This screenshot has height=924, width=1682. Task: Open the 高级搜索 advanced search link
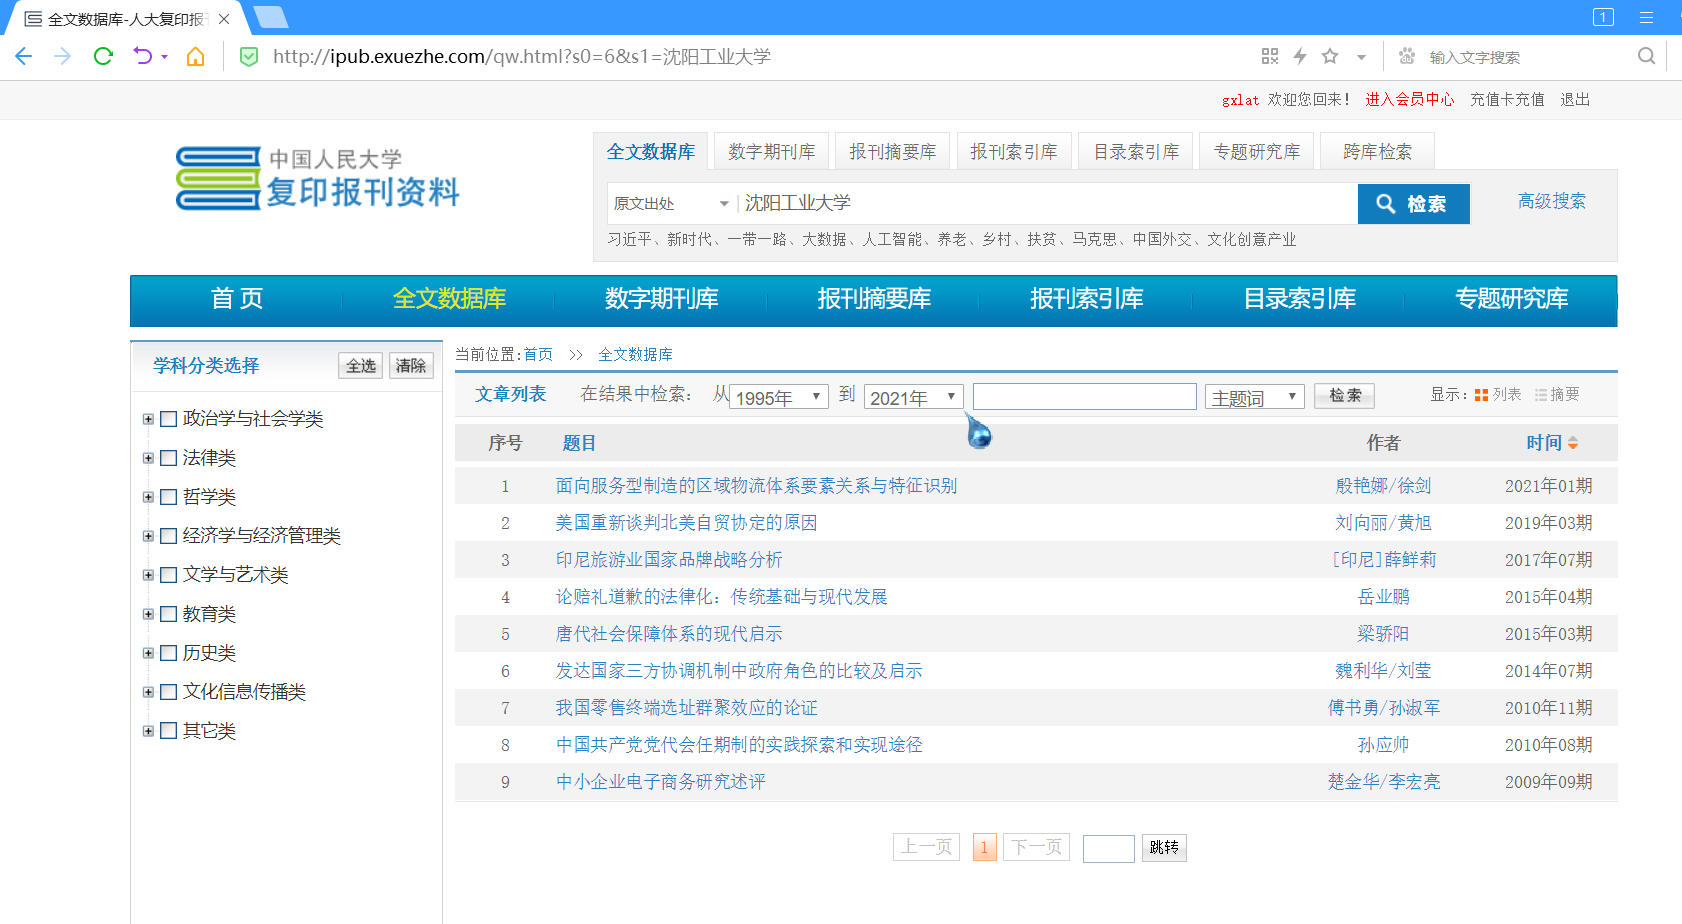pyautogui.click(x=1551, y=201)
